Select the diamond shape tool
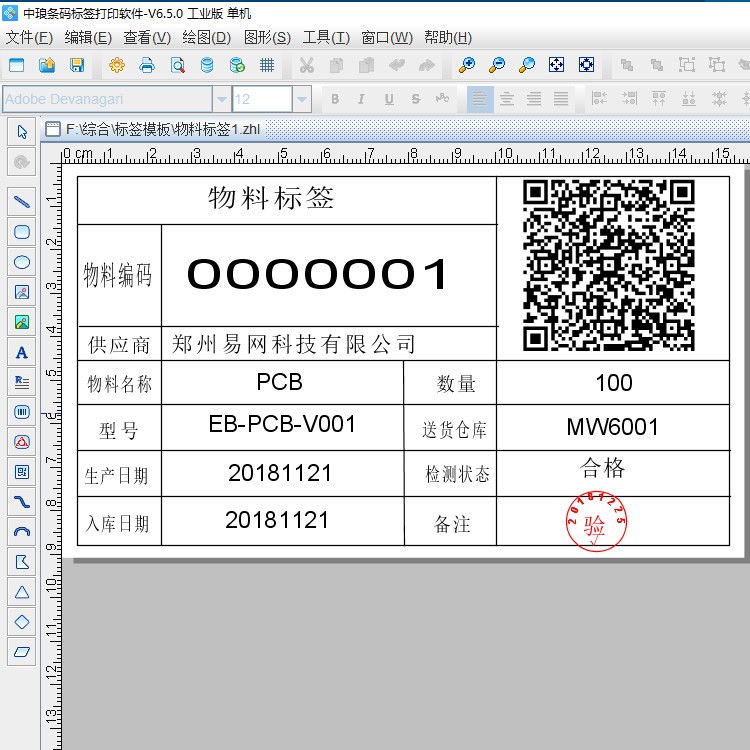The image size is (750, 750). (x=22, y=622)
